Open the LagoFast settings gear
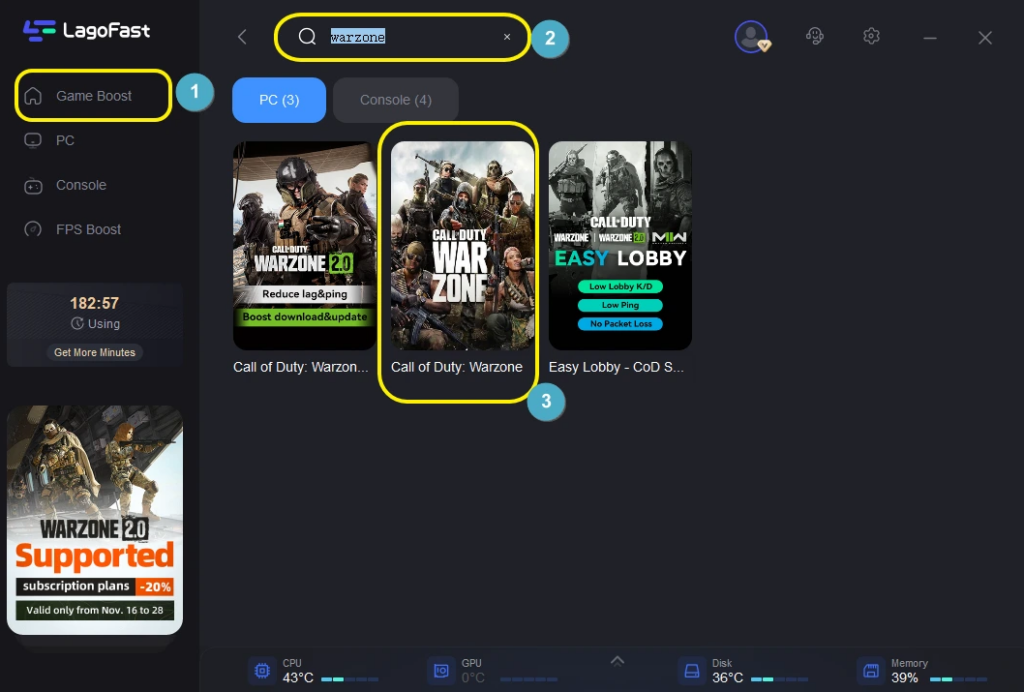The width and height of the screenshot is (1024, 692). click(x=871, y=36)
